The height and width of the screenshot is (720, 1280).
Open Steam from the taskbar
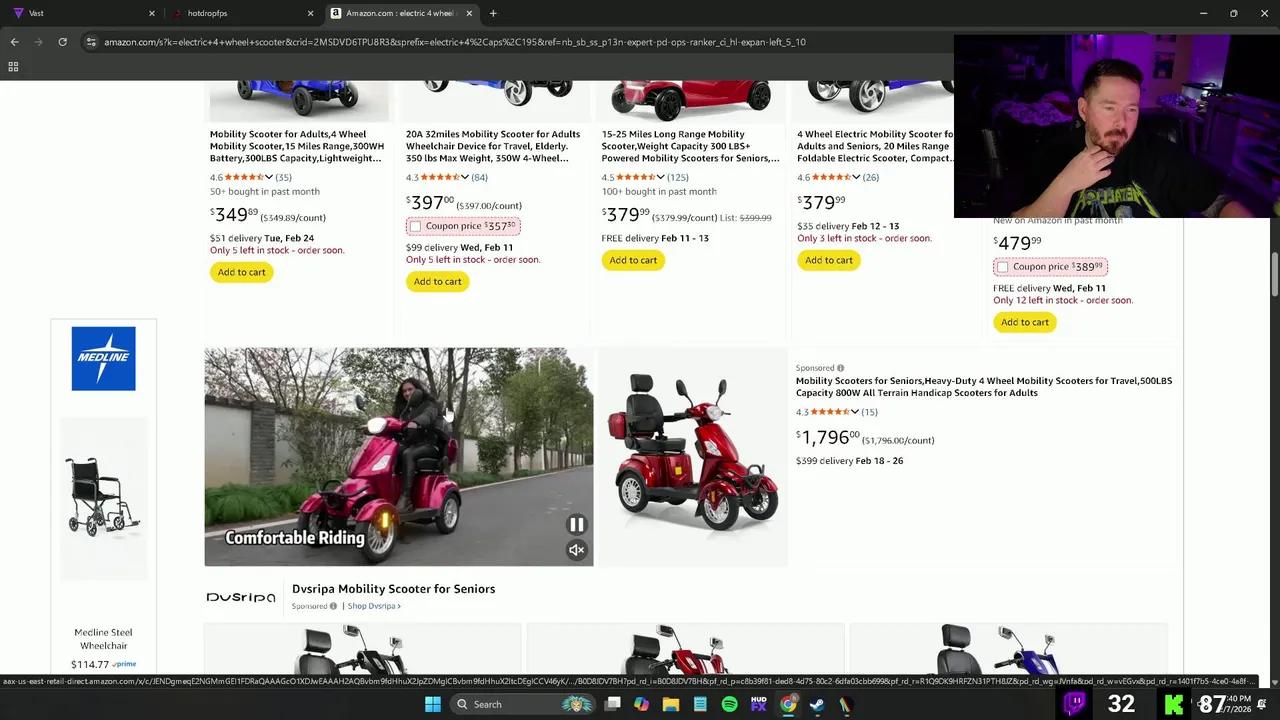pyautogui.click(x=817, y=704)
